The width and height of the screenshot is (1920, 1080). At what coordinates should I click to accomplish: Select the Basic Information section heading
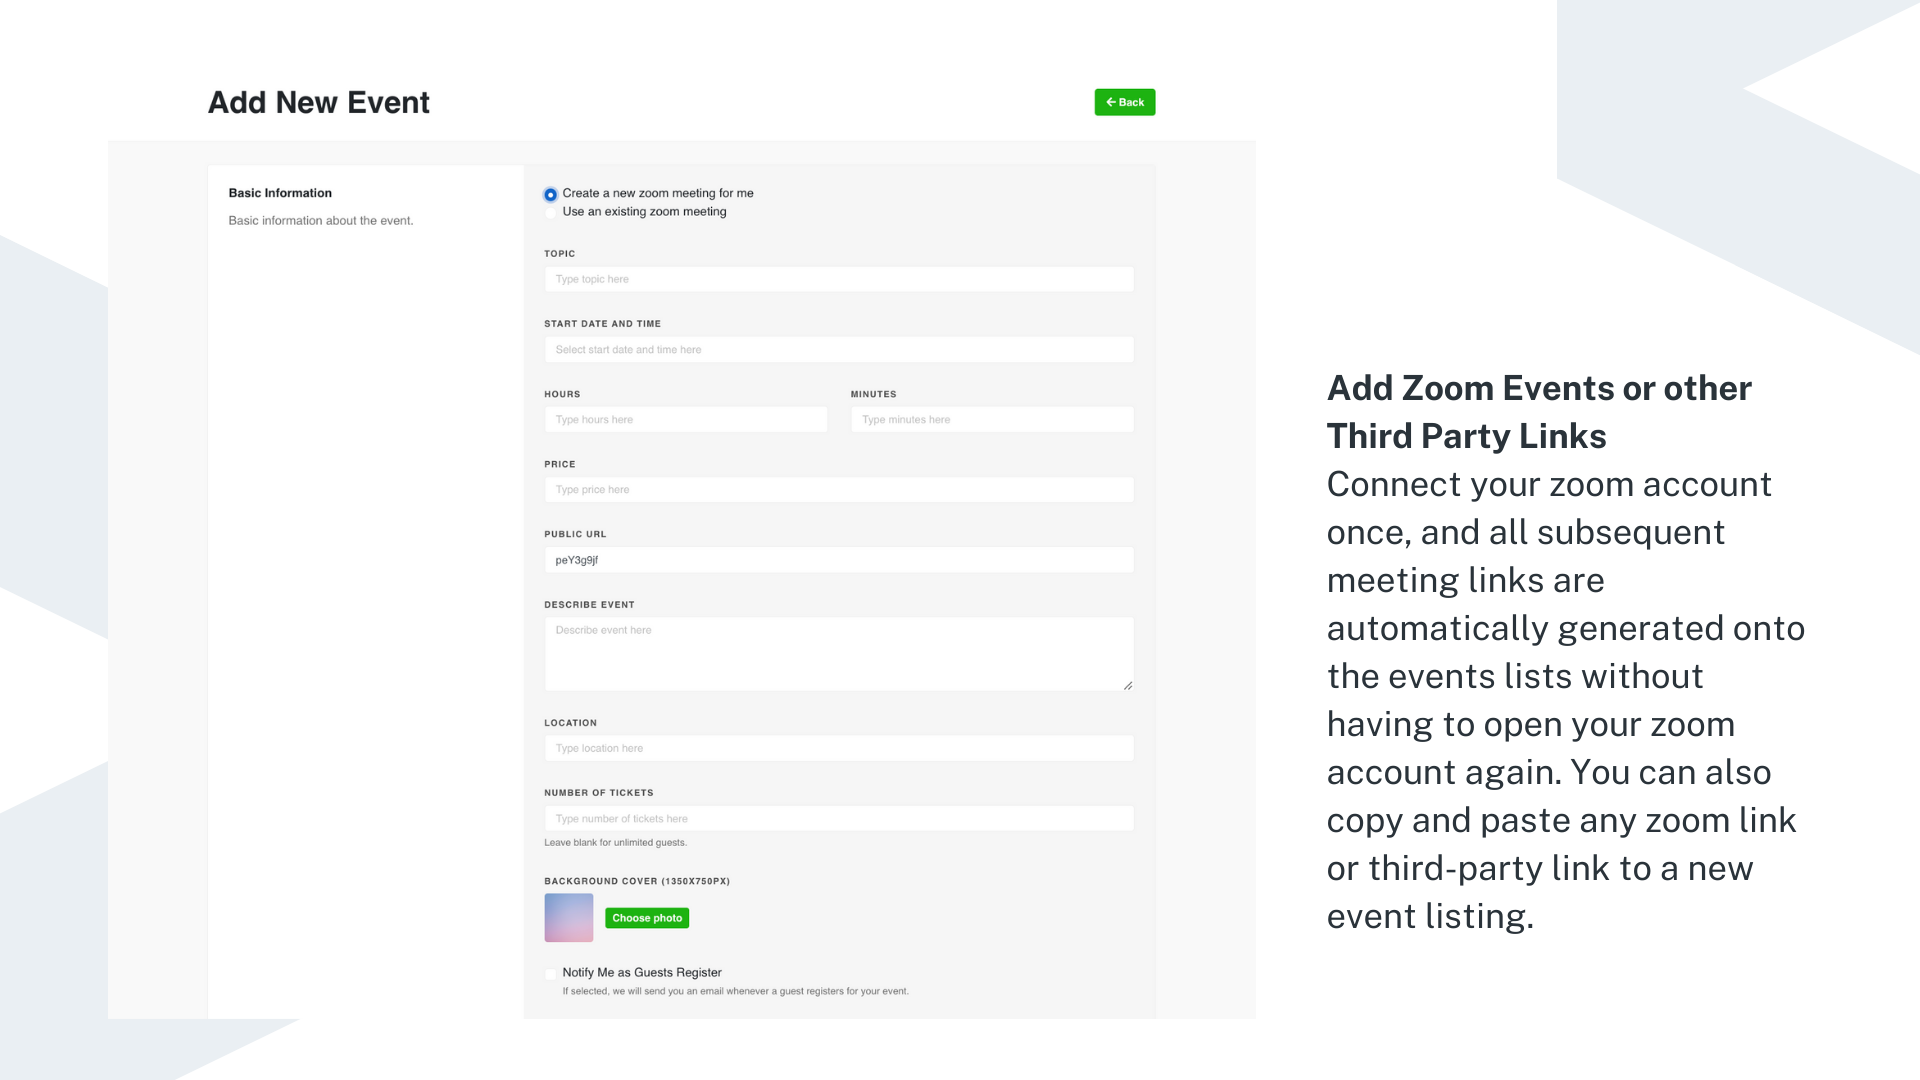point(279,193)
